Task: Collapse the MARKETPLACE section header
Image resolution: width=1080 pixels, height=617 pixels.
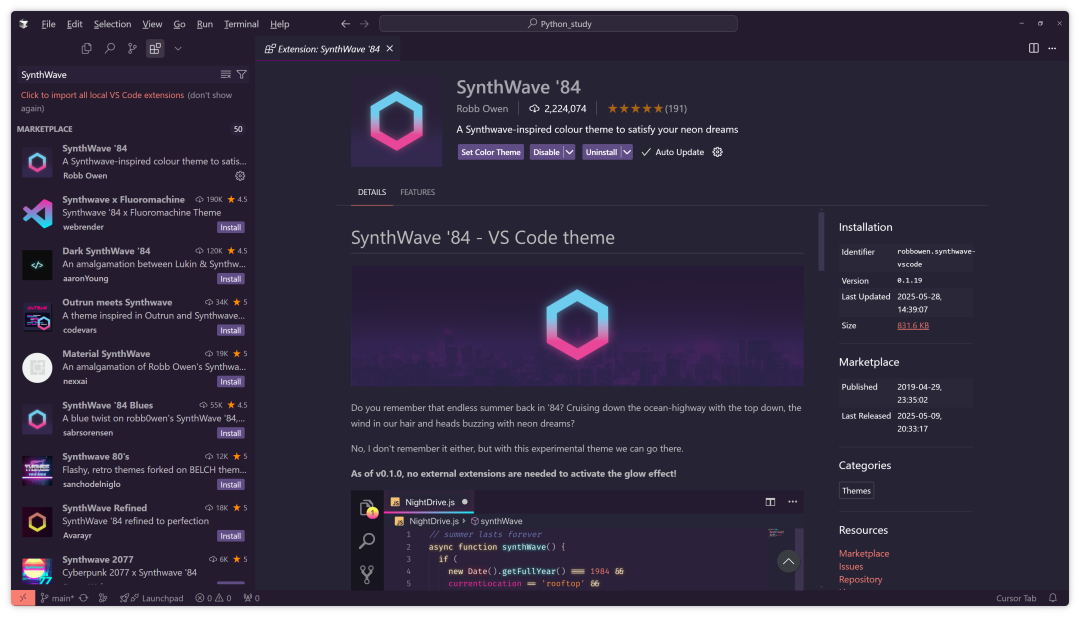Action: [x=45, y=129]
